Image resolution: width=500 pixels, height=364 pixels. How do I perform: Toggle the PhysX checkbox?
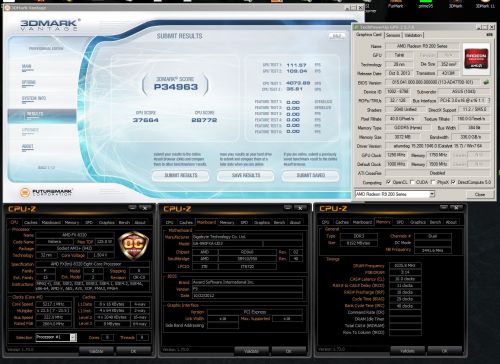pos(433,182)
